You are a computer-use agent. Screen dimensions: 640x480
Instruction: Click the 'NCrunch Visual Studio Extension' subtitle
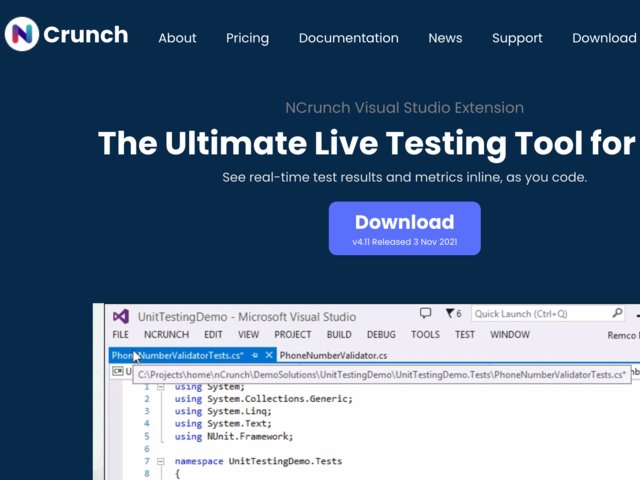(x=404, y=108)
